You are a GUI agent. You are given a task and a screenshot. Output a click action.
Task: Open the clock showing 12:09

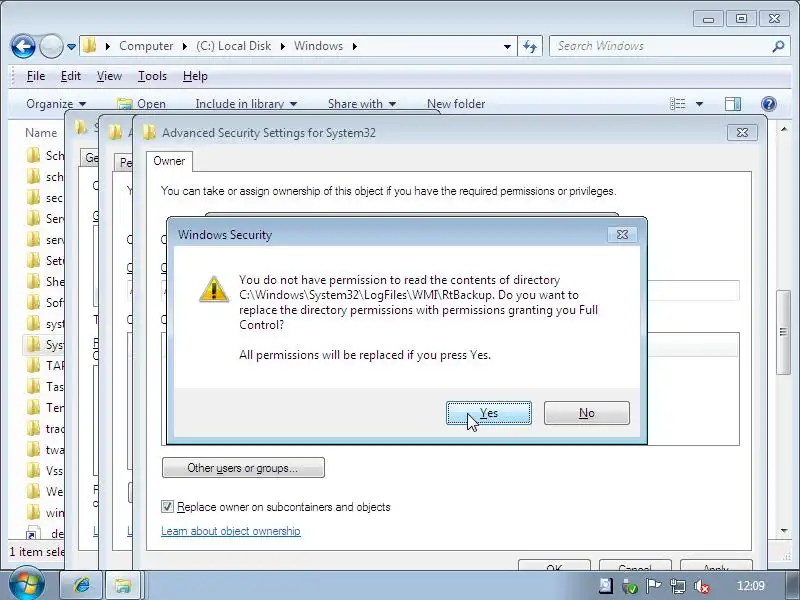[x=751, y=586]
